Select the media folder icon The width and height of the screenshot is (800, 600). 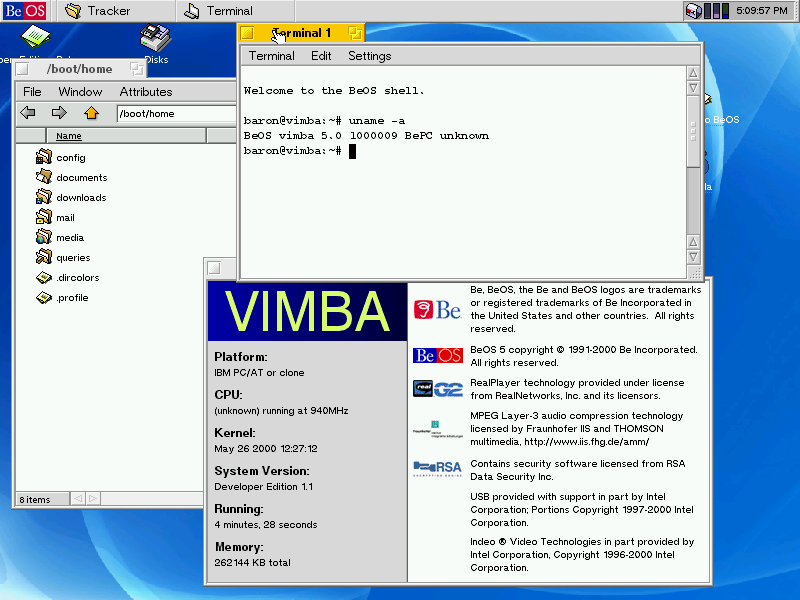(44, 237)
